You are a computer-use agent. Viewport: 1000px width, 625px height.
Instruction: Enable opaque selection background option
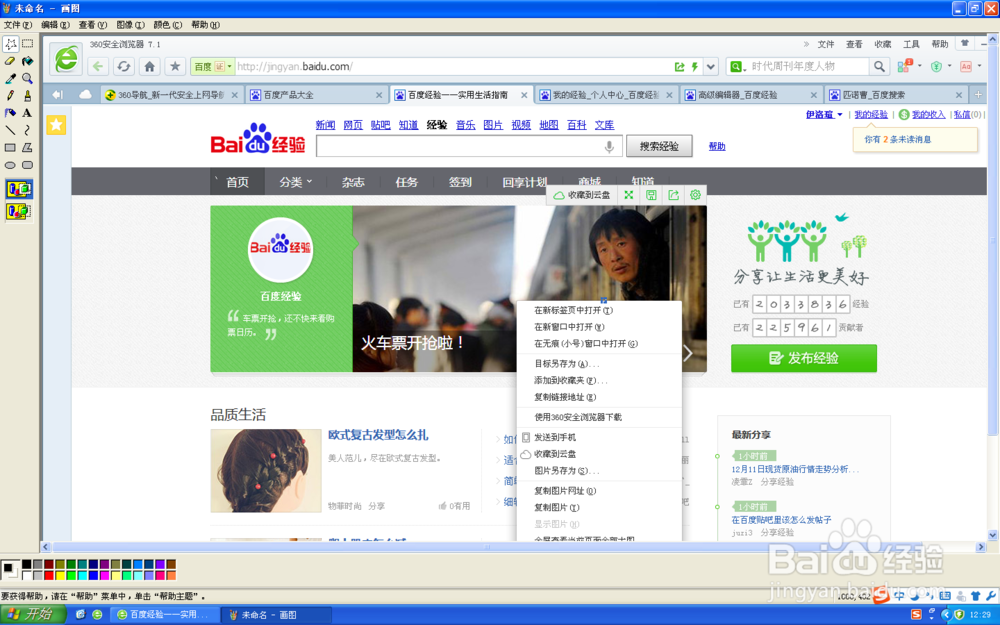click(x=18, y=189)
